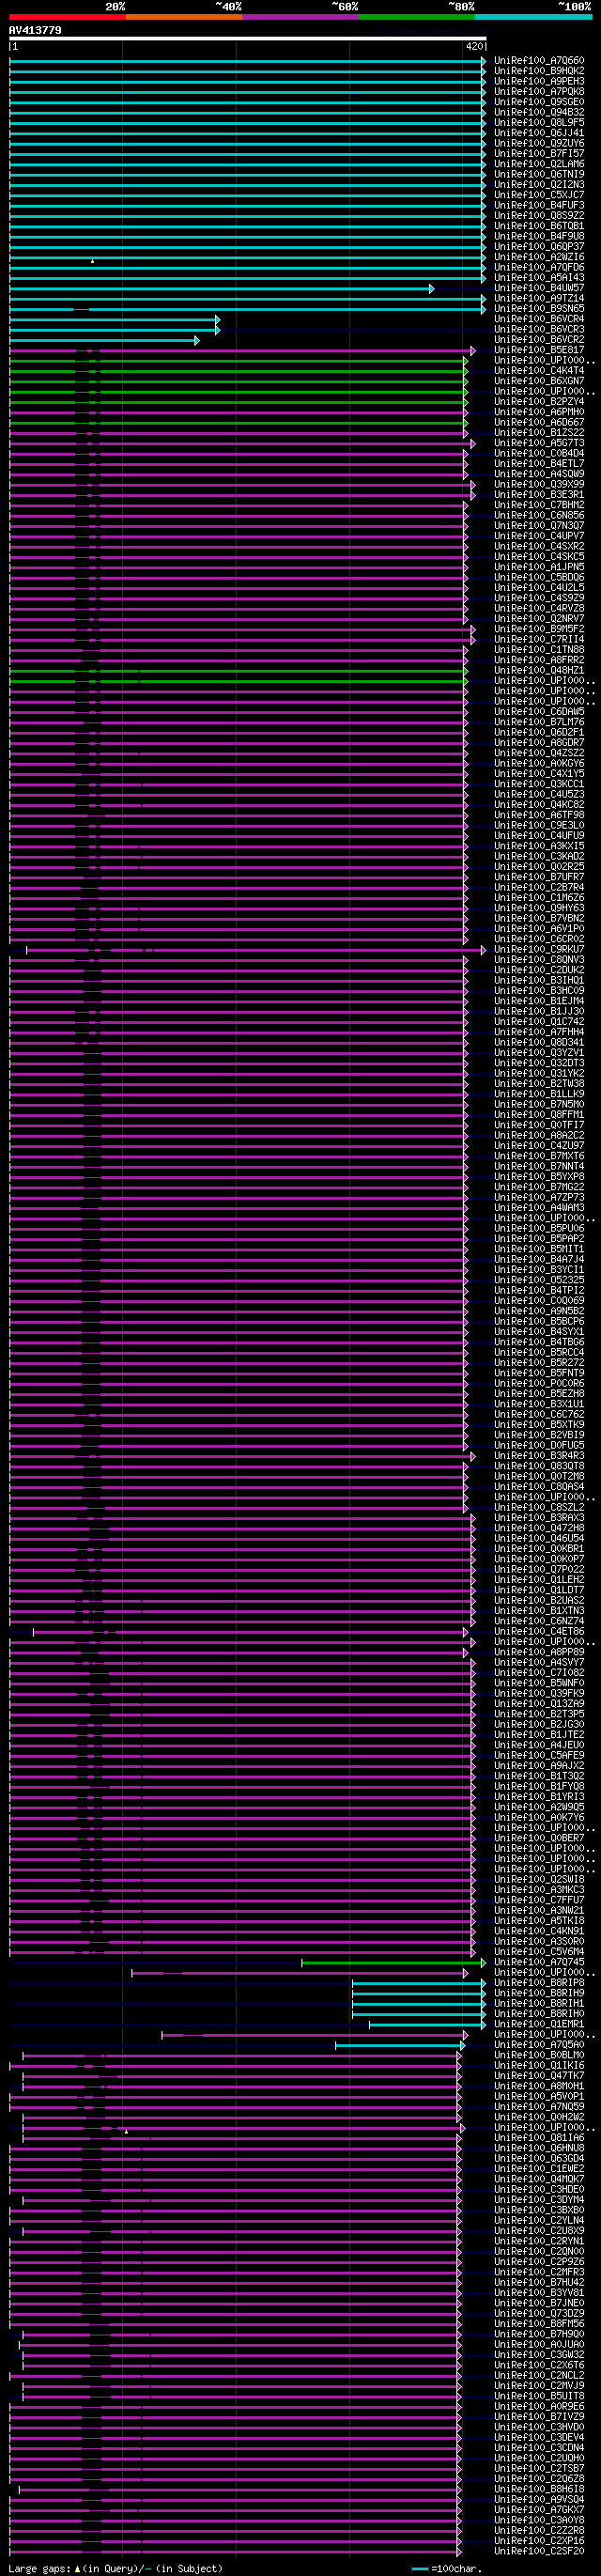Open the UniRef100_B0BLM0 entry
The width and height of the screenshot is (601, 2576).
point(539,2056)
